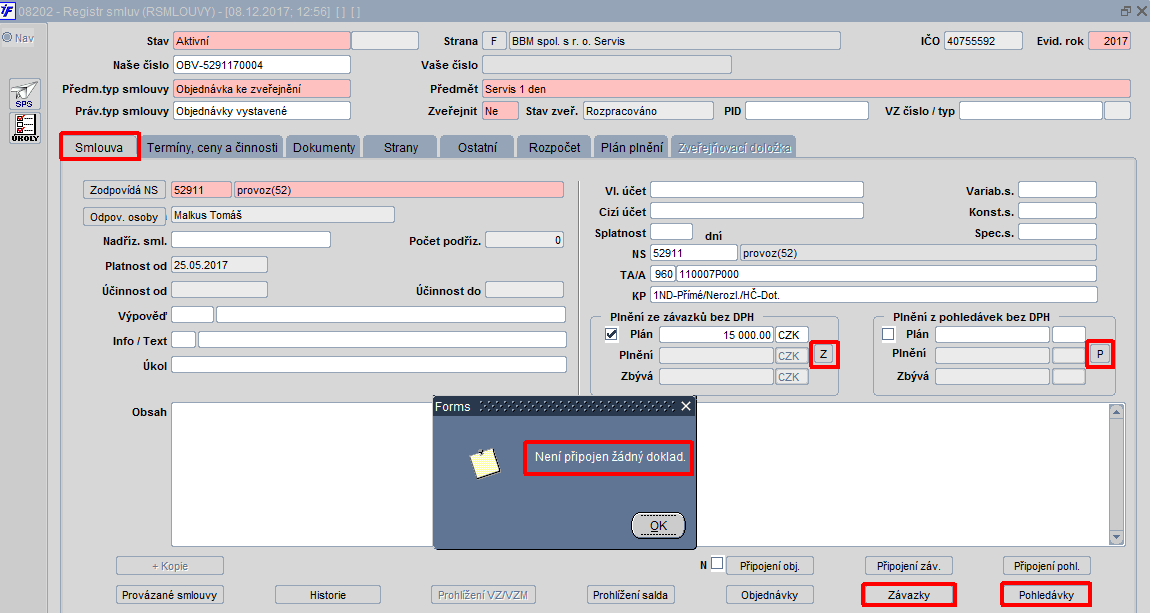Click the Vl. účet field

pos(756,190)
